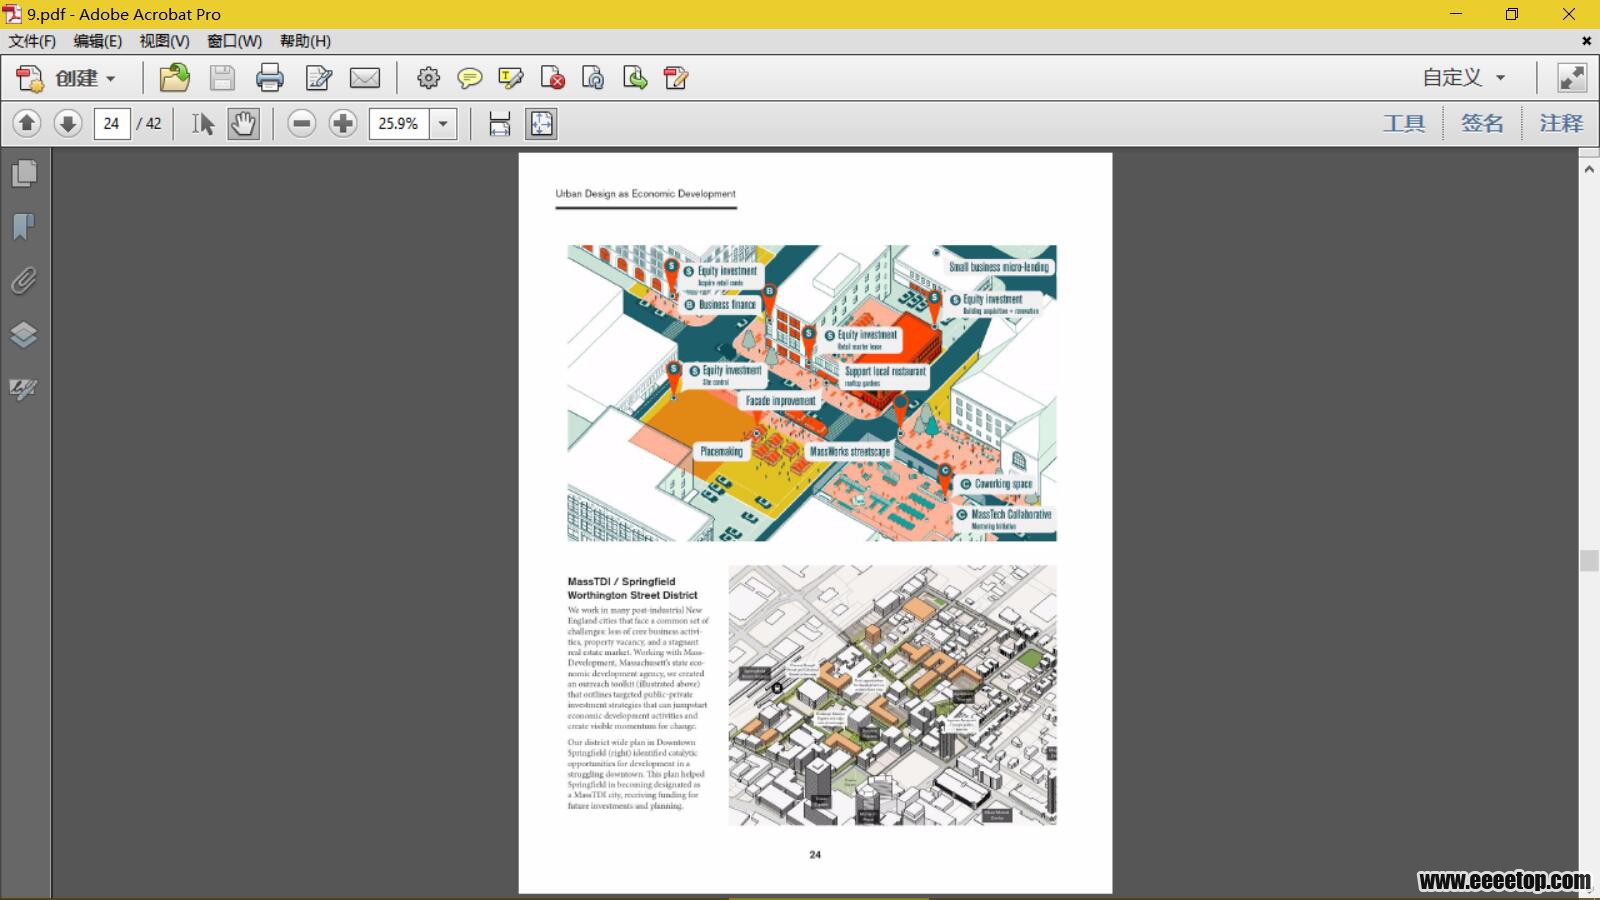Viewport: 1600px width, 900px height.
Task: Show page thumbnails panel icon
Action: pos(24,173)
